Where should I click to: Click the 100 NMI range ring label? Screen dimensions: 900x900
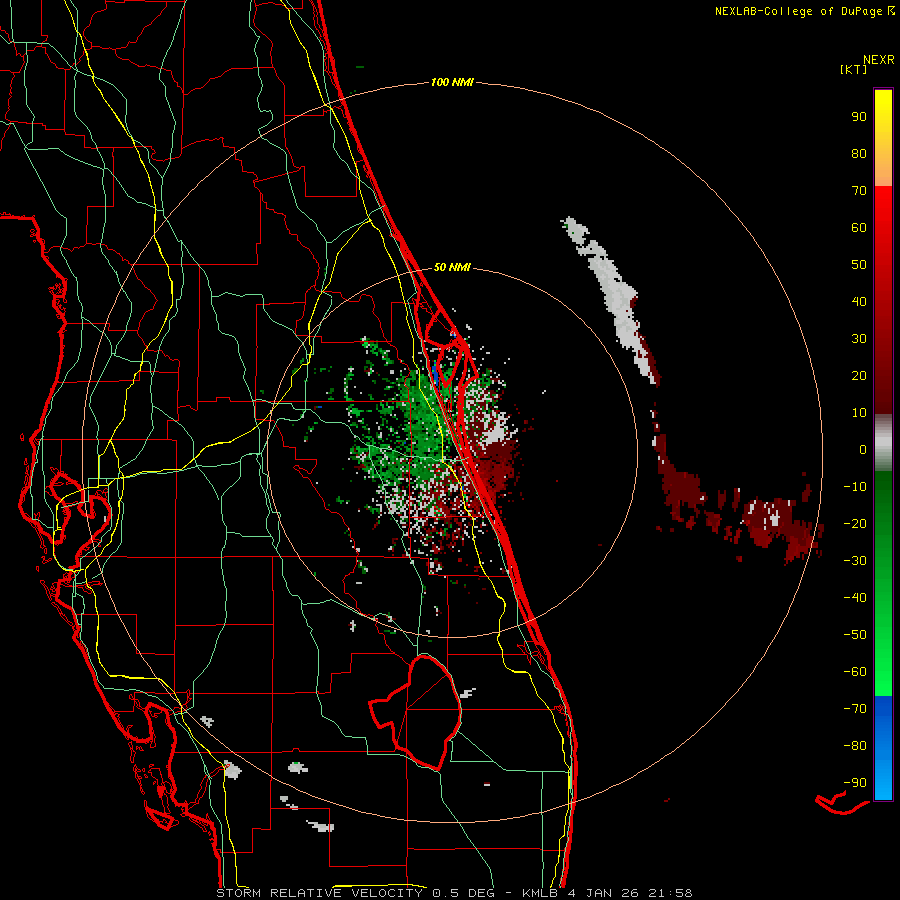[x=452, y=82]
